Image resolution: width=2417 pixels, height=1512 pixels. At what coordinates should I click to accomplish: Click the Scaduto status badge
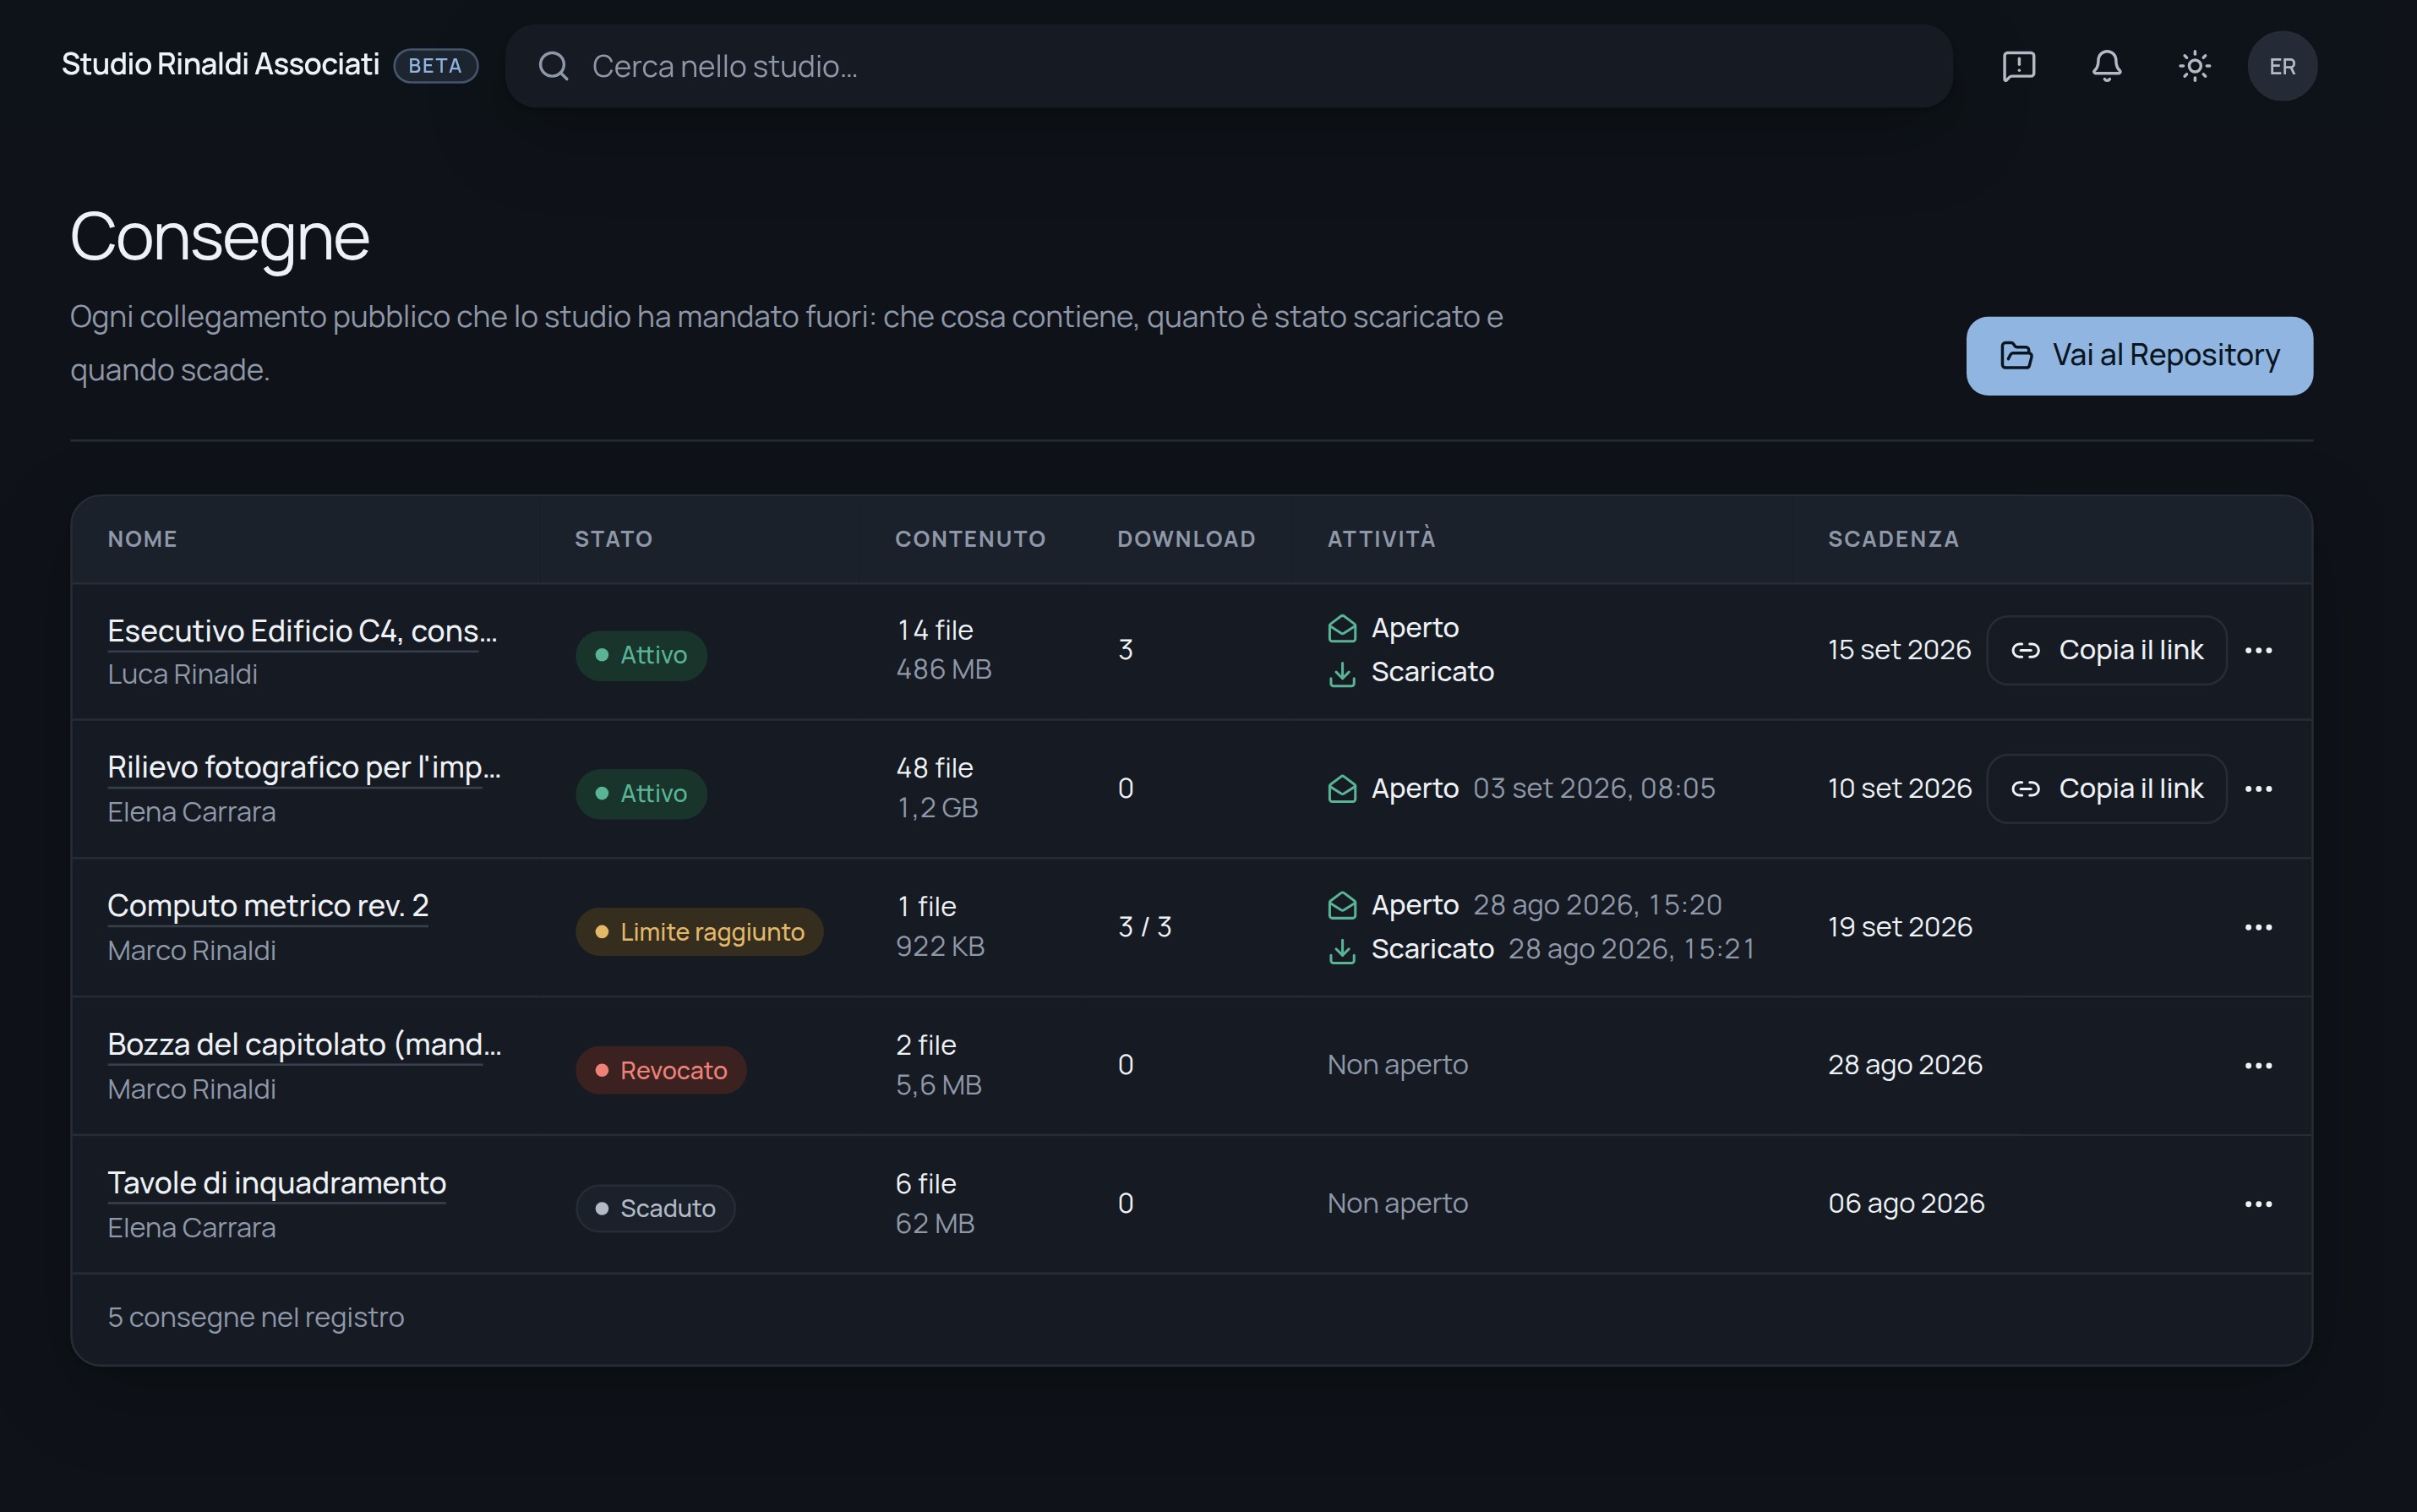pos(655,1209)
